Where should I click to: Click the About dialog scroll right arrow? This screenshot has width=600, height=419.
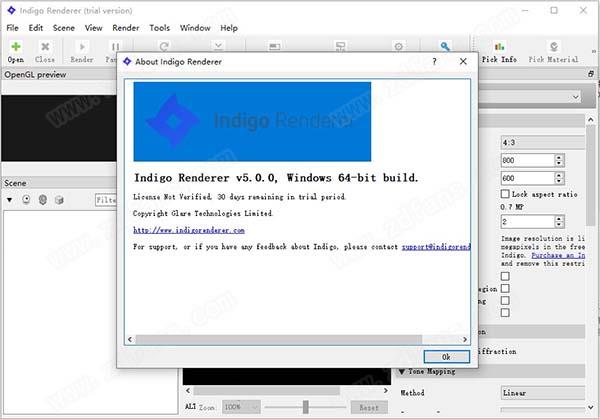(x=465, y=339)
